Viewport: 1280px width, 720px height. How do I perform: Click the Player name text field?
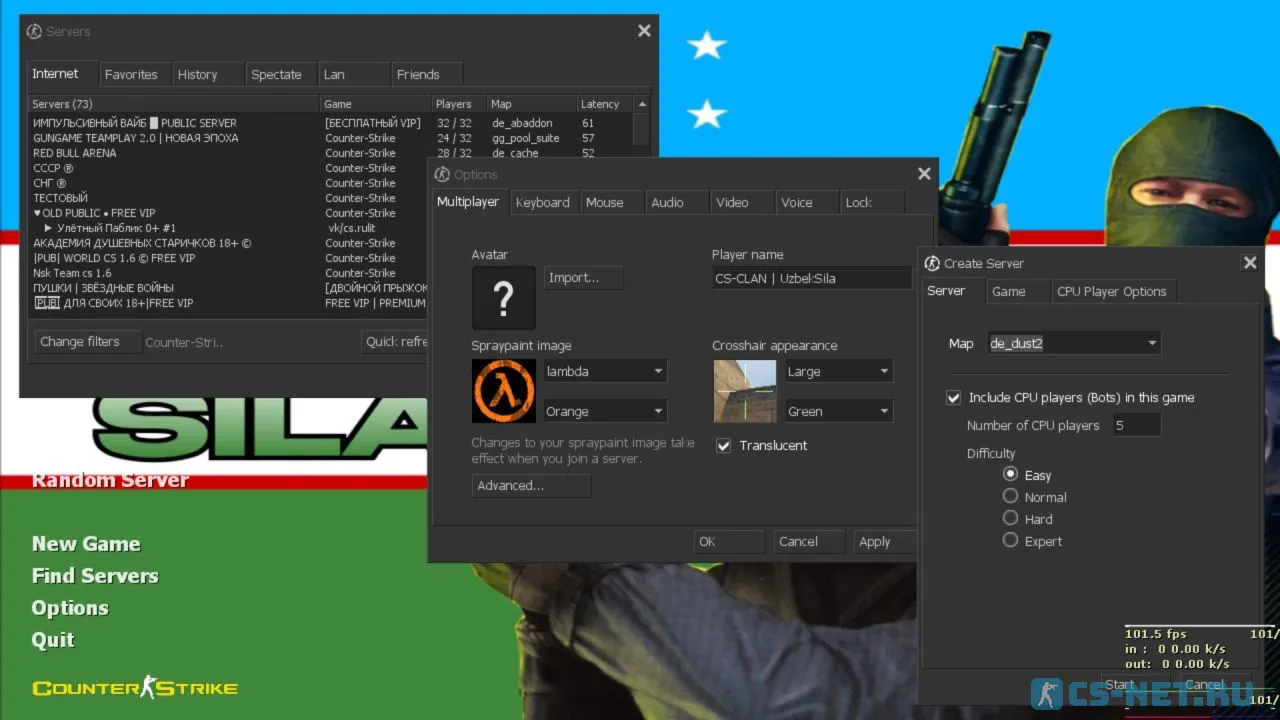coord(810,279)
